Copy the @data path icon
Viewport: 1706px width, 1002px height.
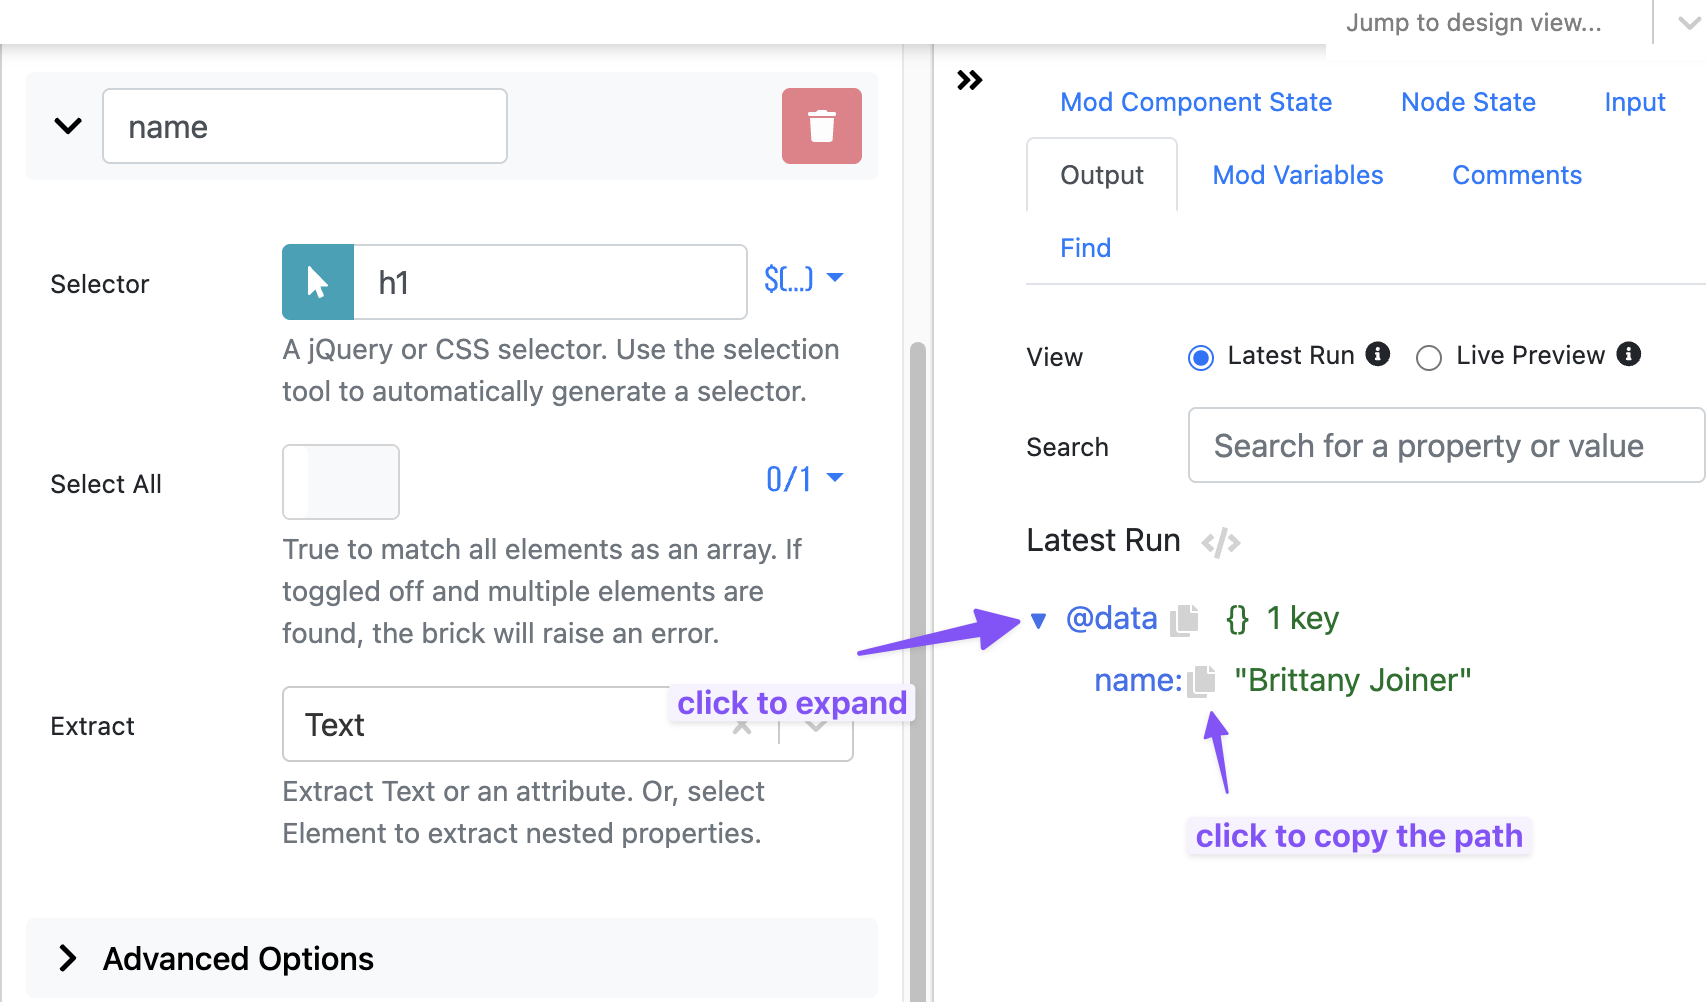coord(1185,619)
